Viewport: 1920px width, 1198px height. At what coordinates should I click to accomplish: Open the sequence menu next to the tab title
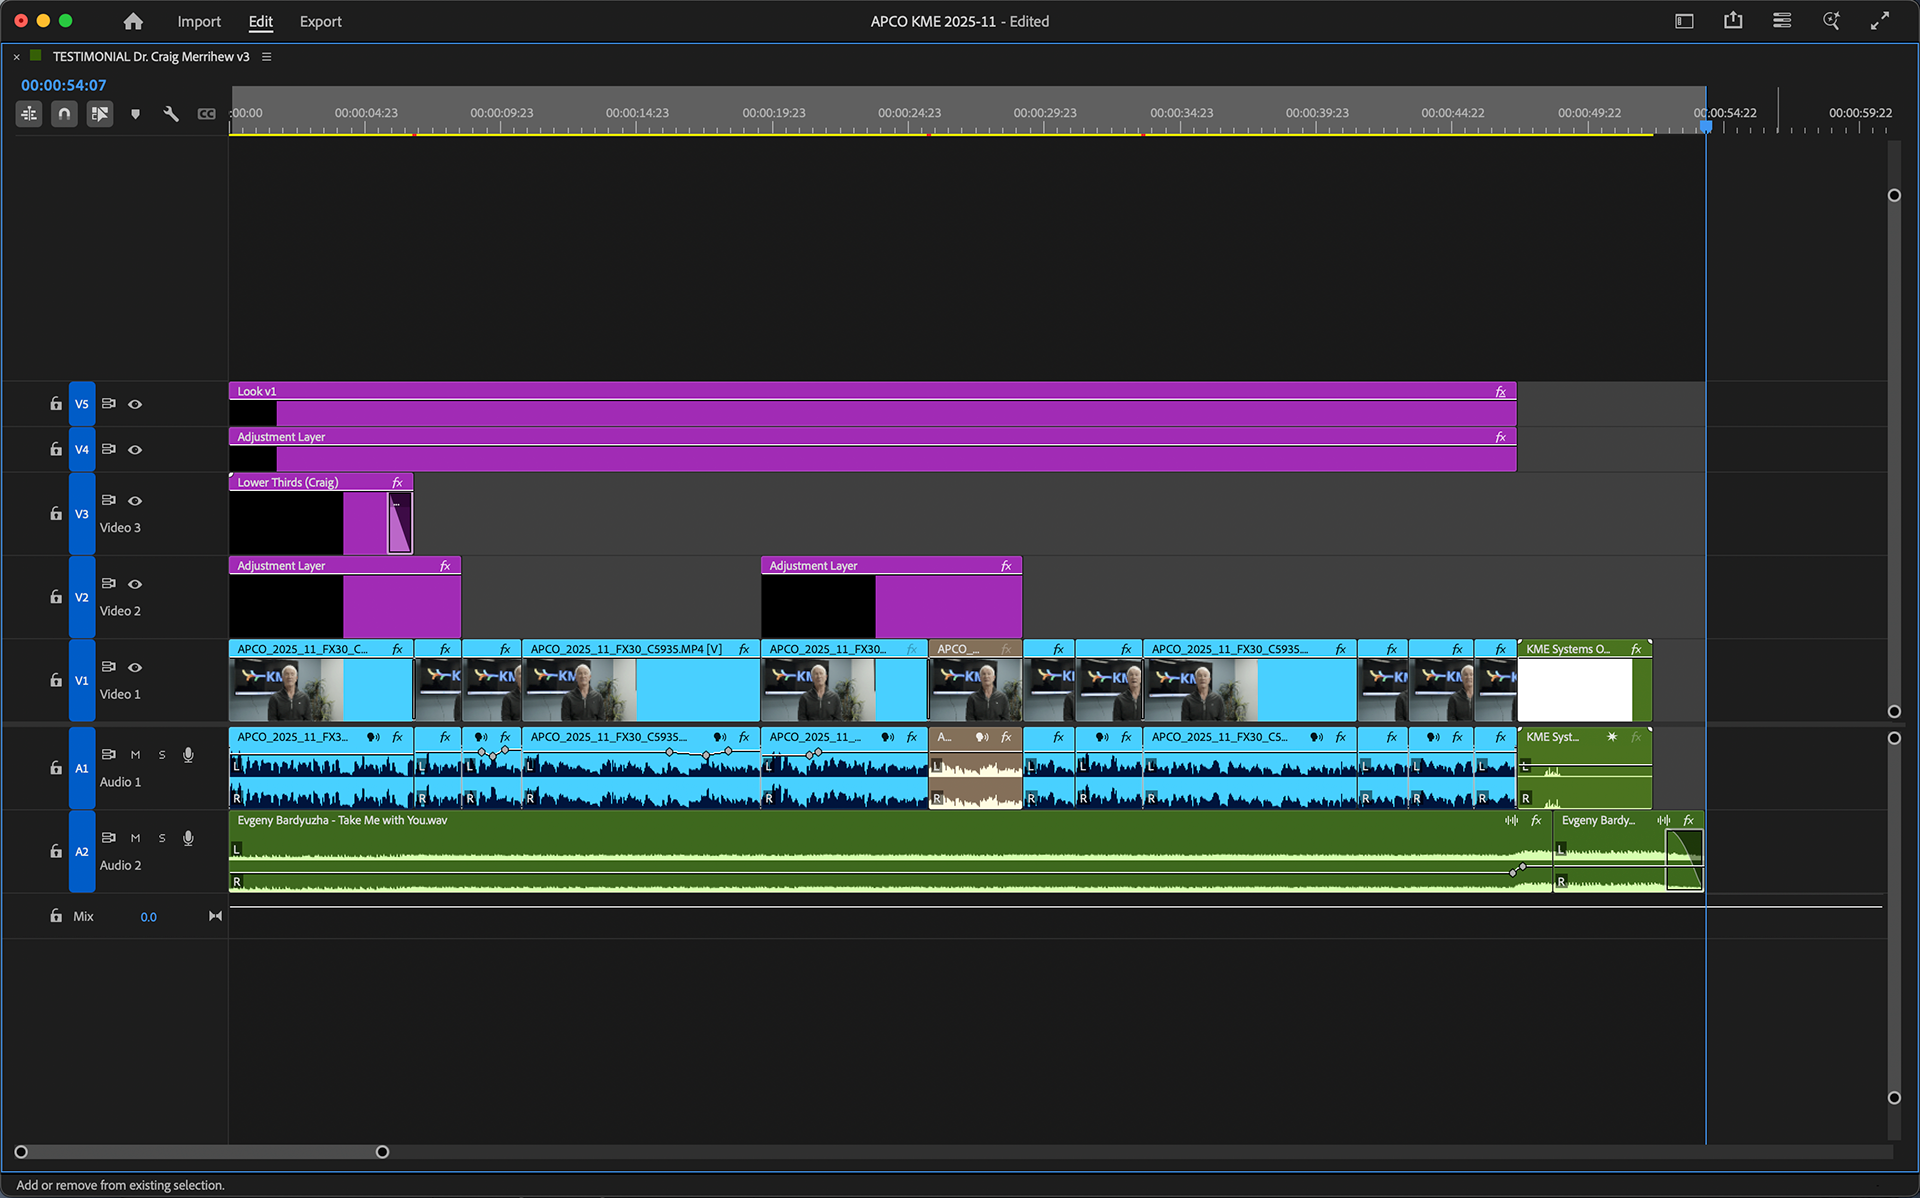click(x=266, y=57)
